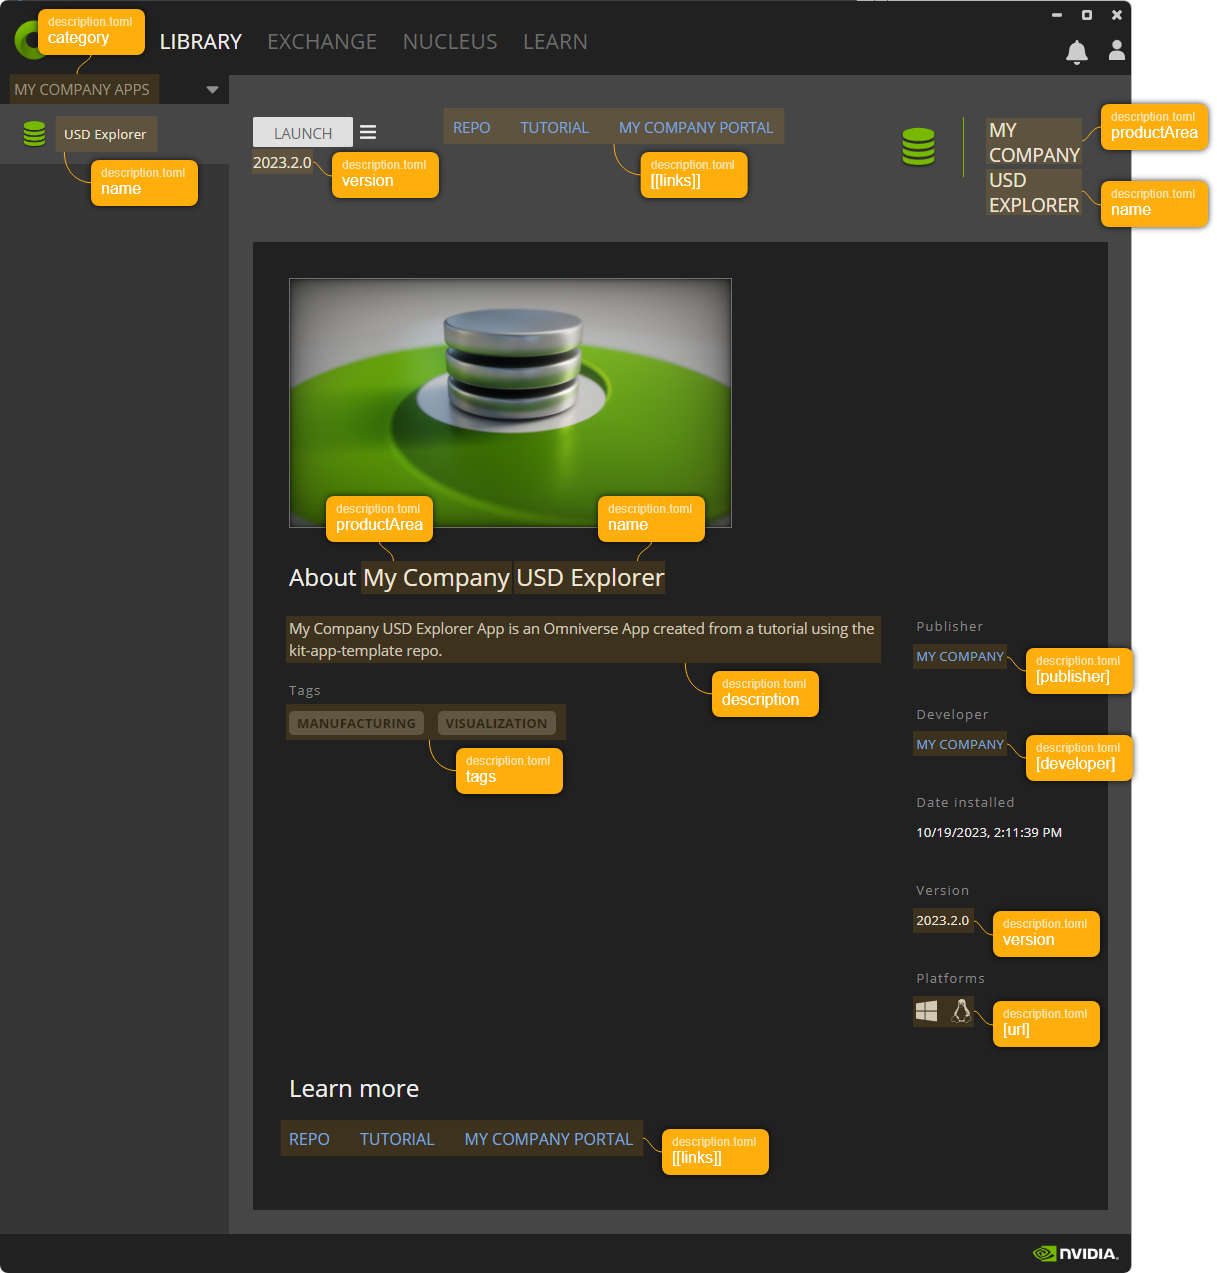Expand the My Company Apps dropdown arrow
The height and width of the screenshot is (1273, 1217).
(x=212, y=90)
